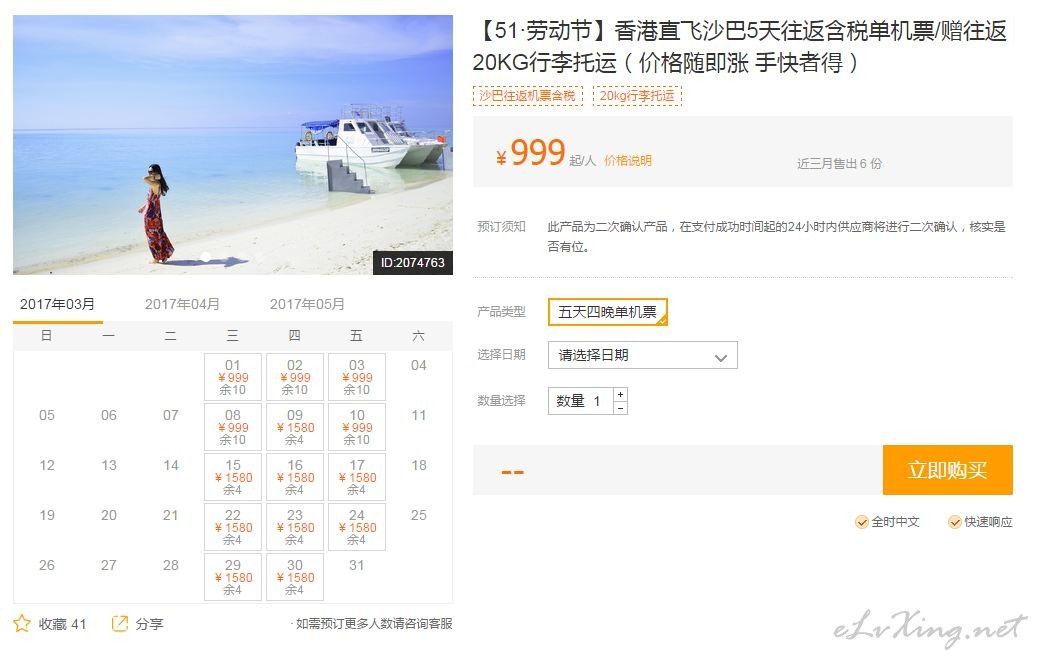This screenshot has height=662, width=1038.
Task: Switch to the 2017年04月 tab
Action: pyautogui.click(x=182, y=304)
